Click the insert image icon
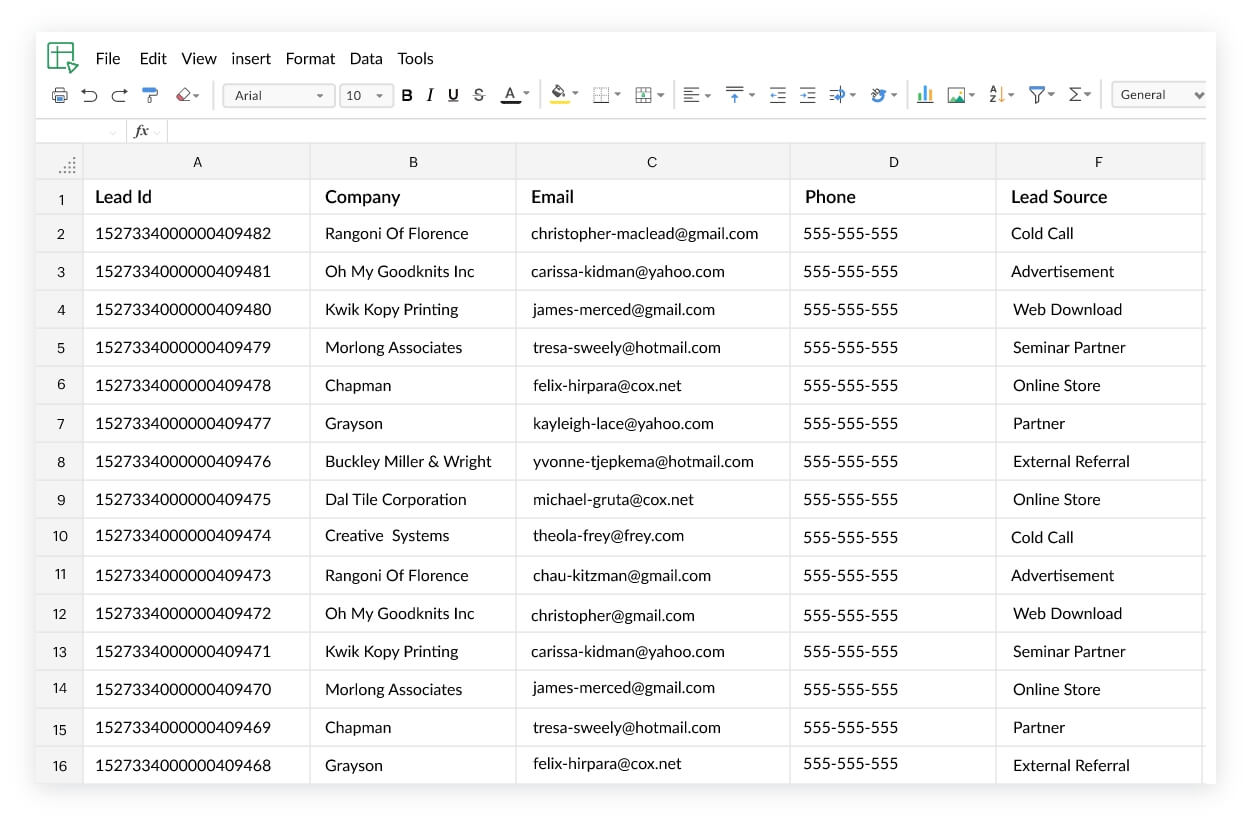This screenshot has height=824, width=1252. (956, 96)
